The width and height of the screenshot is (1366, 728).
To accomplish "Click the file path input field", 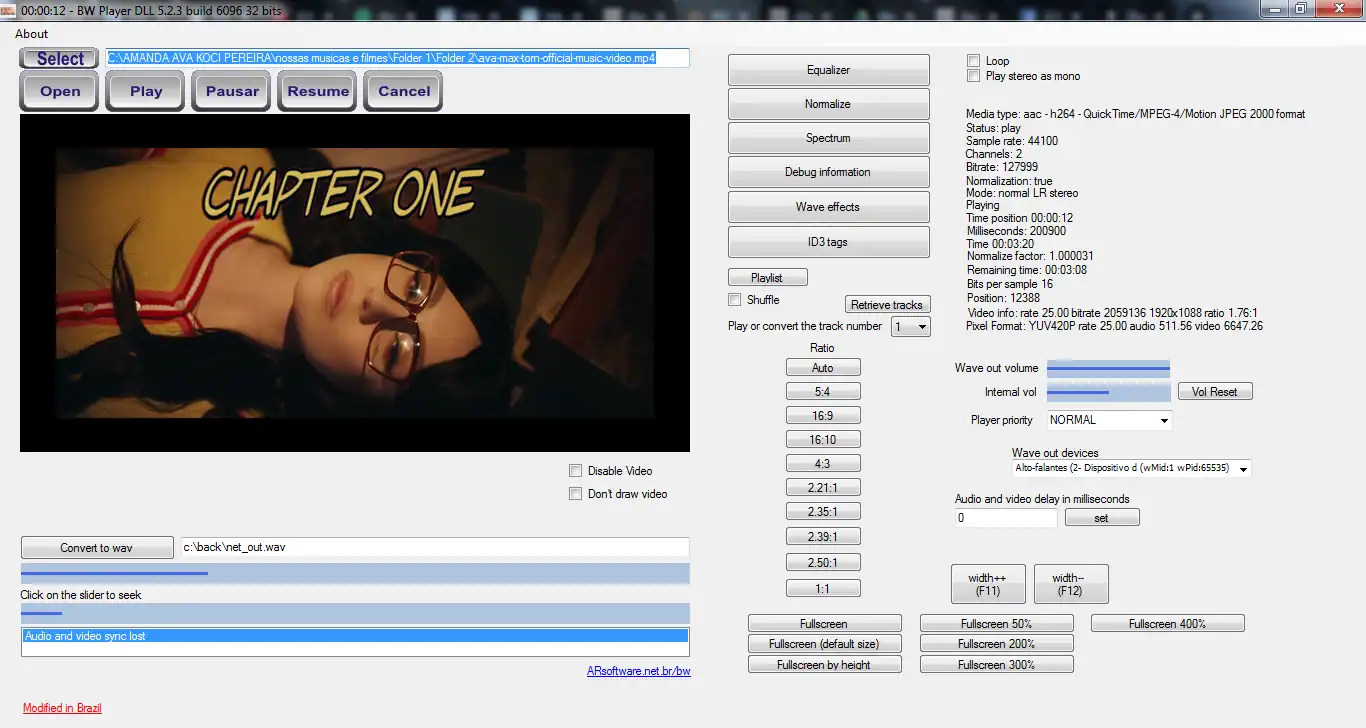I will coord(398,58).
